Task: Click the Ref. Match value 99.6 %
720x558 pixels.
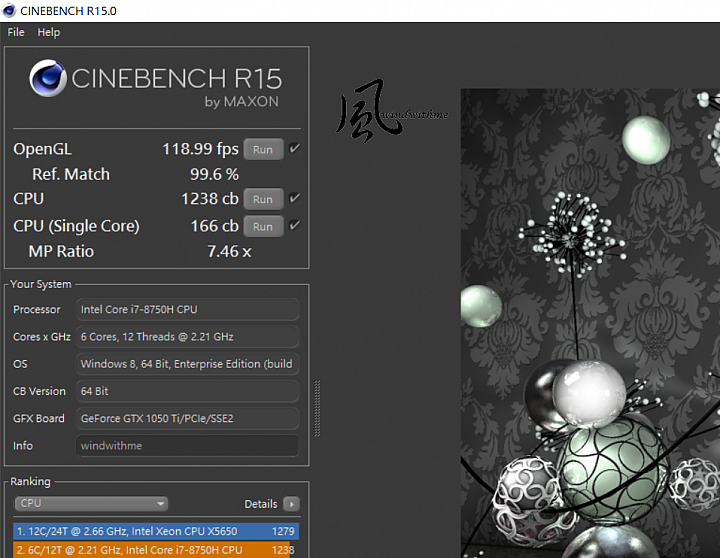Action: click(x=214, y=174)
